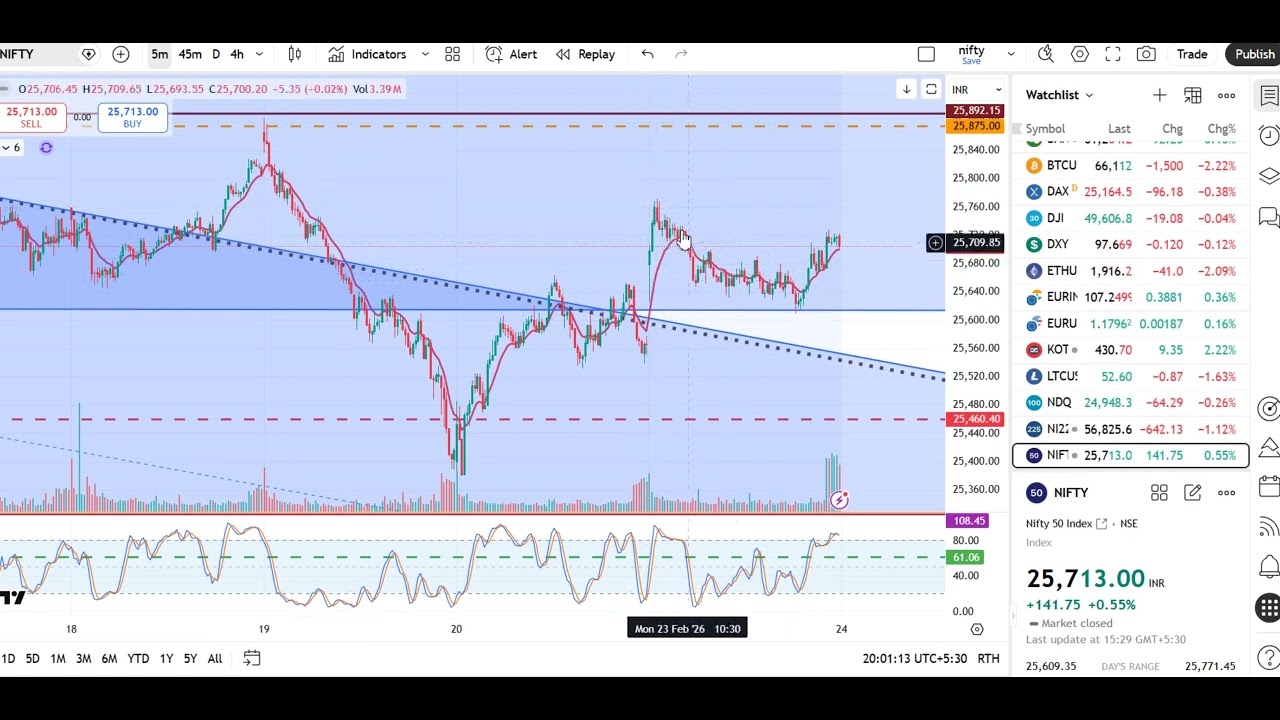This screenshot has height=720, width=1280.
Task: Start bar Replay mode
Action: click(585, 54)
